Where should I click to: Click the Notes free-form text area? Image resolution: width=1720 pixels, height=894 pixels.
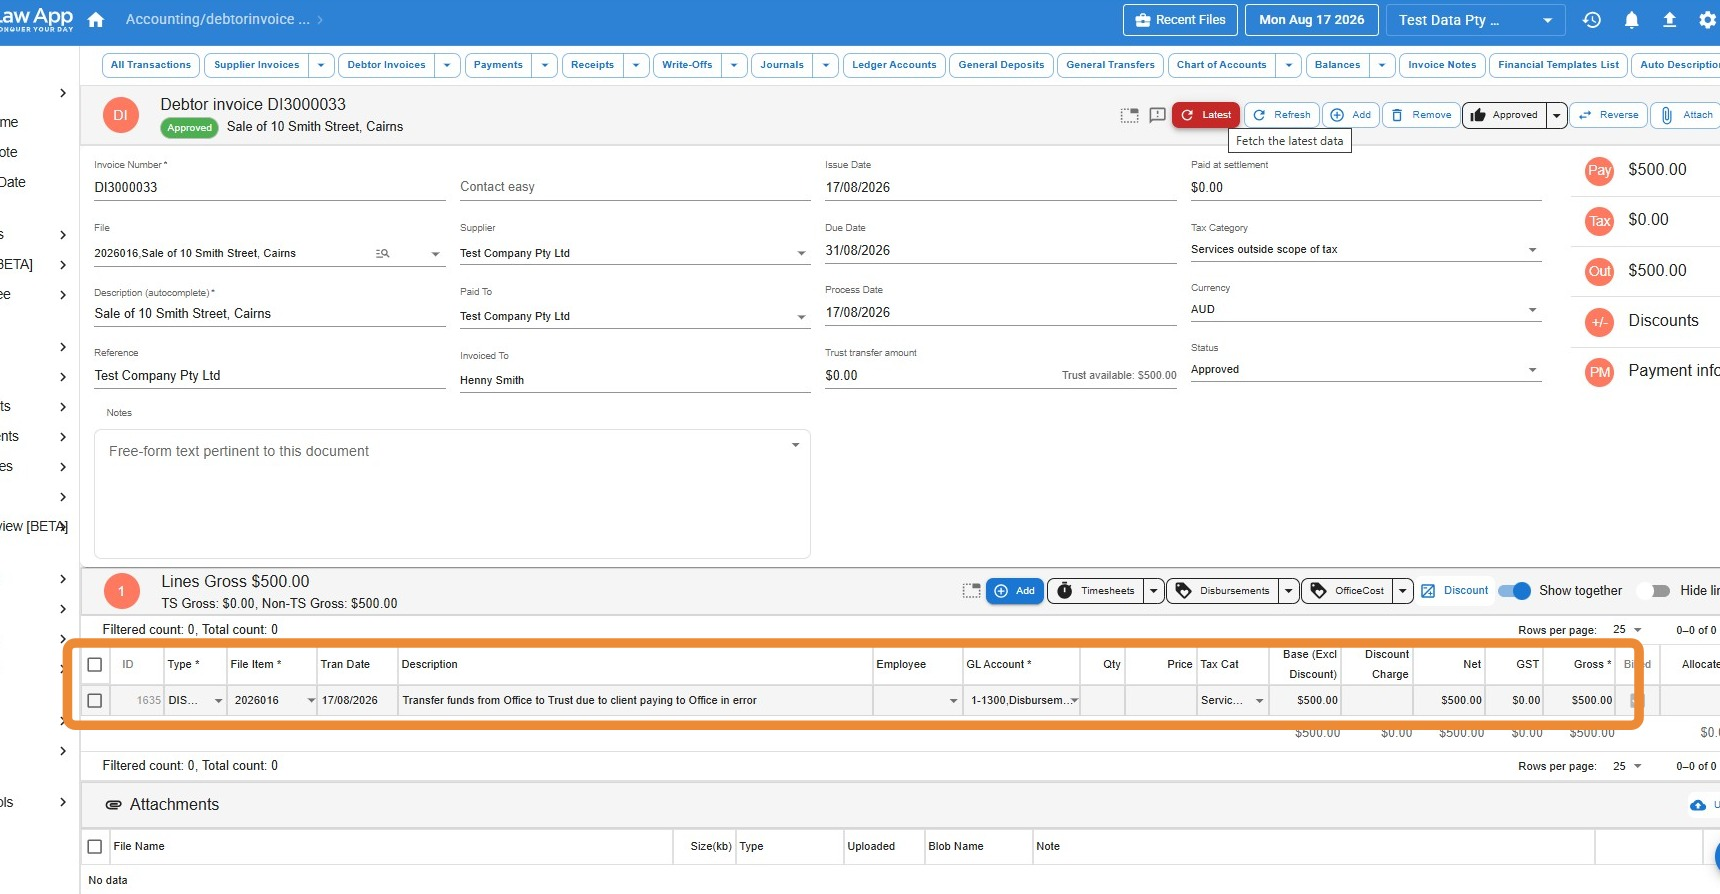point(452,494)
